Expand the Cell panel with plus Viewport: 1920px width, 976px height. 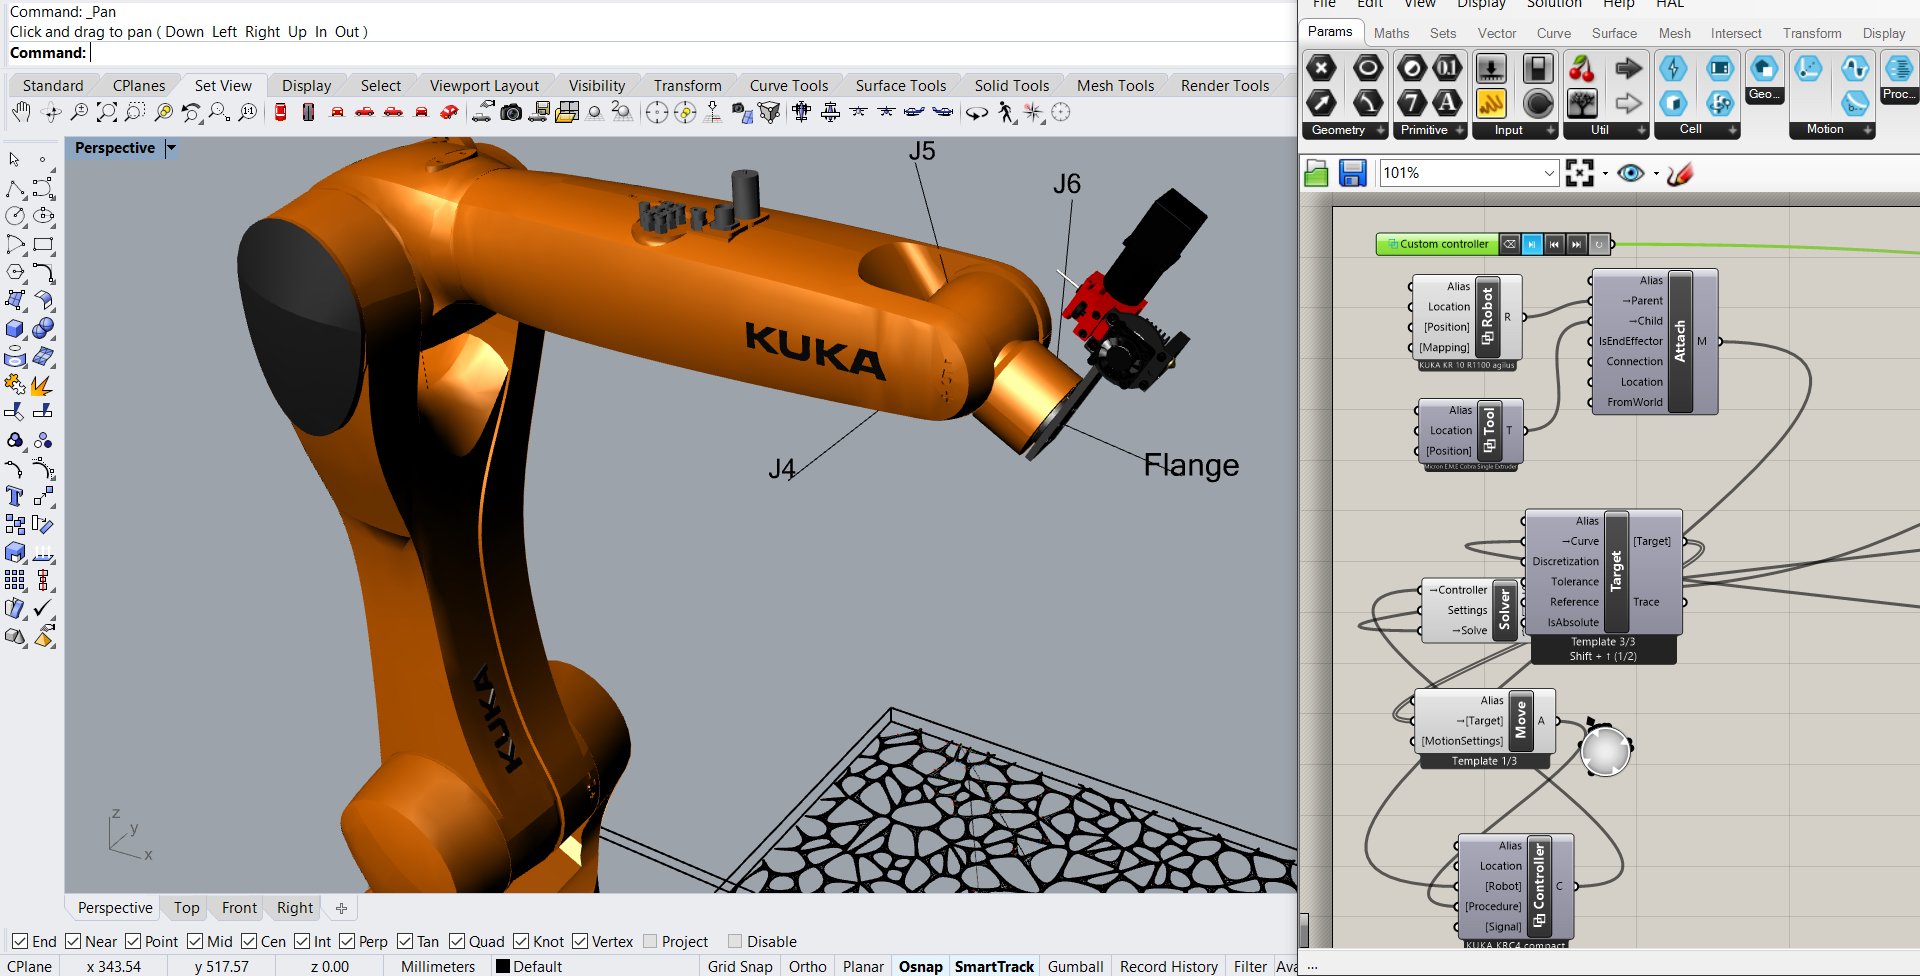click(x=1733, y=131)
